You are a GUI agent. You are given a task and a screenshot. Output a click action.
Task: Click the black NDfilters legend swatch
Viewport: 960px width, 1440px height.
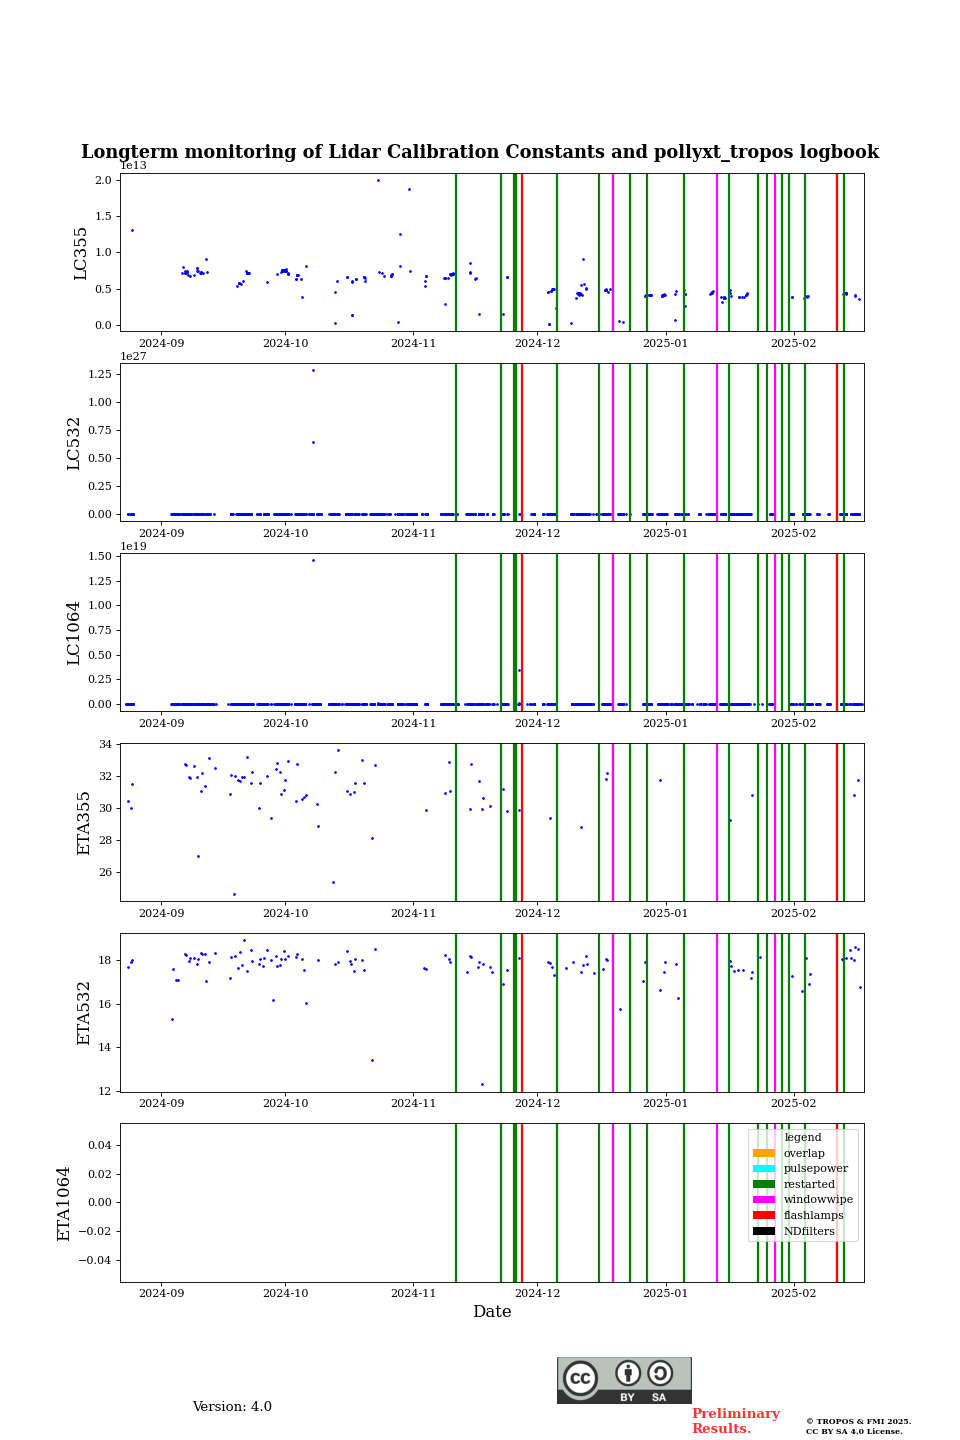tap(764, 1231)
